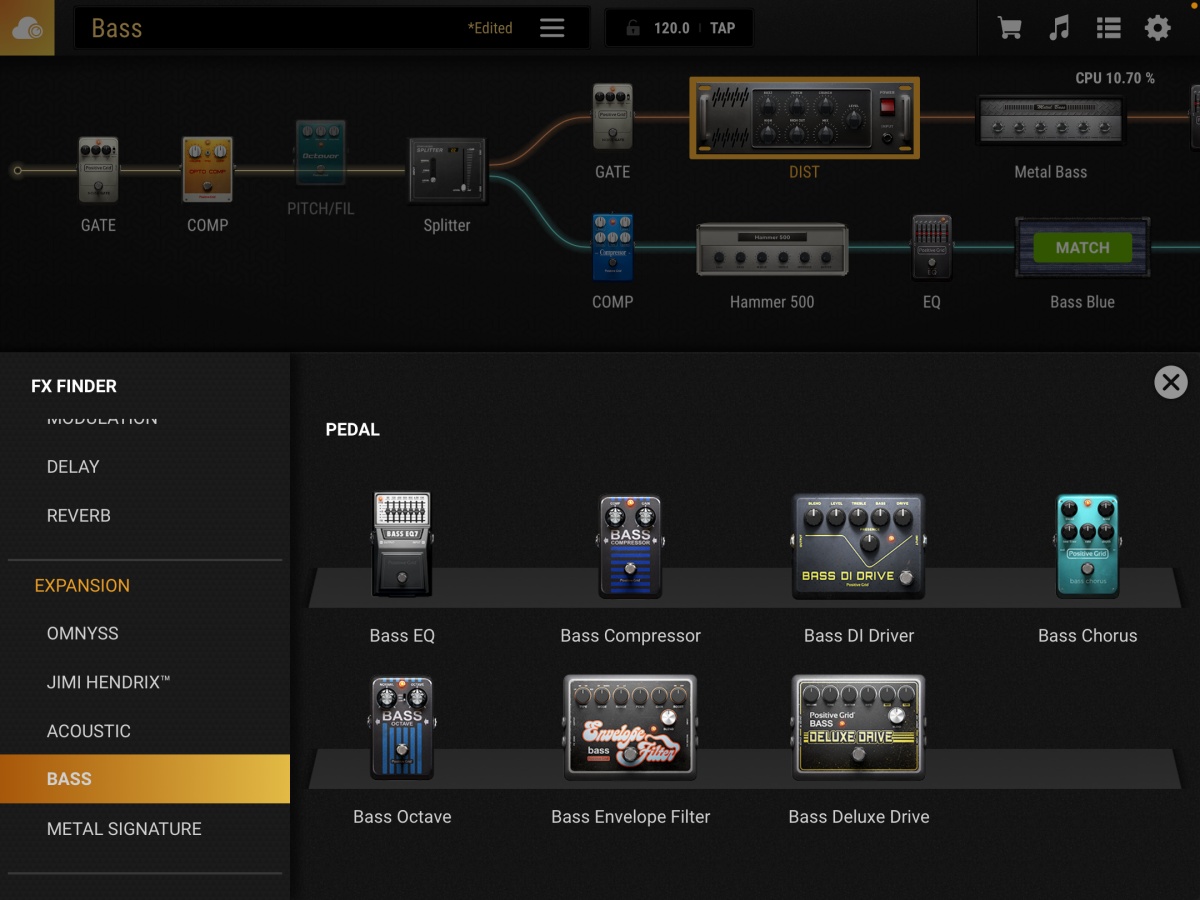Pick the Bass Envelope Filter pedal
Viewport: 1200px width, 900px height.
click(x=631, y=727)
